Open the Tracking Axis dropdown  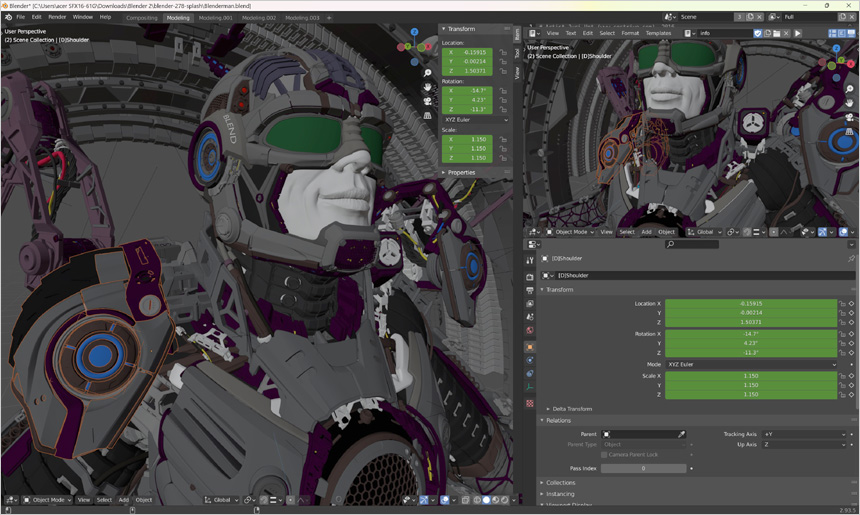[x=804, y=434]
